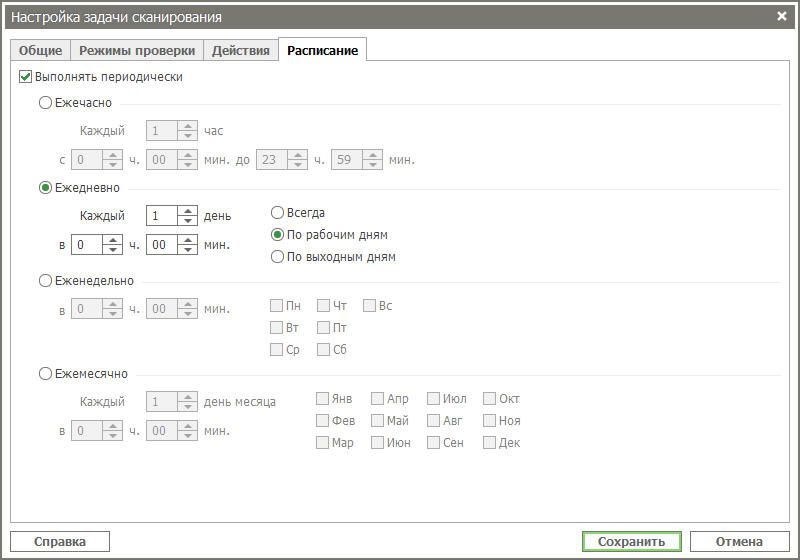Viewport: 800px width, 560px height.
Task: Increase the daily start hour spinner
Action: [x=113, y=240]
